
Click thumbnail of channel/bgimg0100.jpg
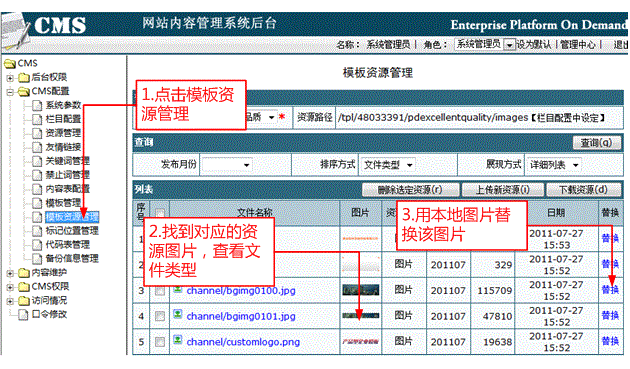(360, 290)
